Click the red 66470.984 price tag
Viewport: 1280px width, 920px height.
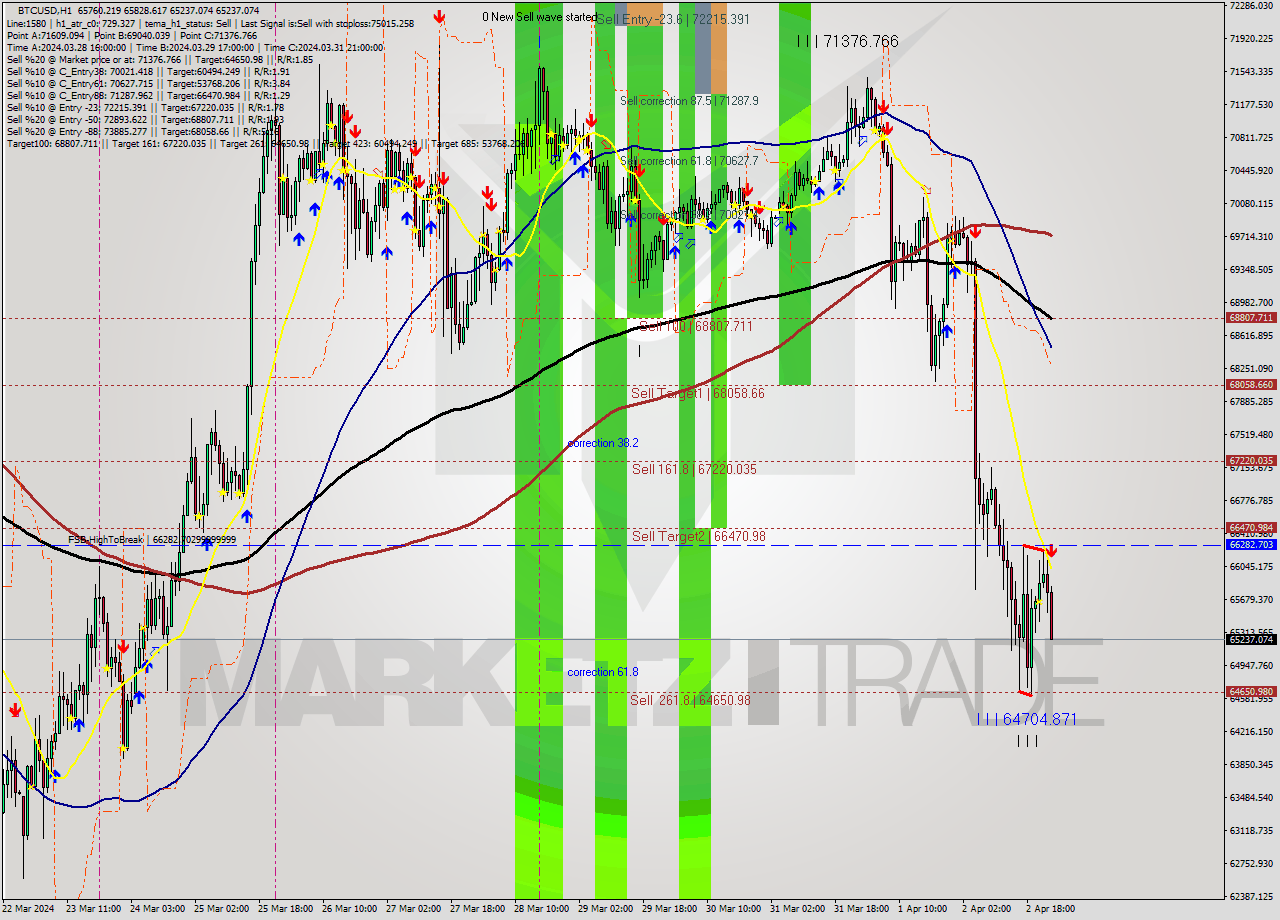pos(1250,527)
